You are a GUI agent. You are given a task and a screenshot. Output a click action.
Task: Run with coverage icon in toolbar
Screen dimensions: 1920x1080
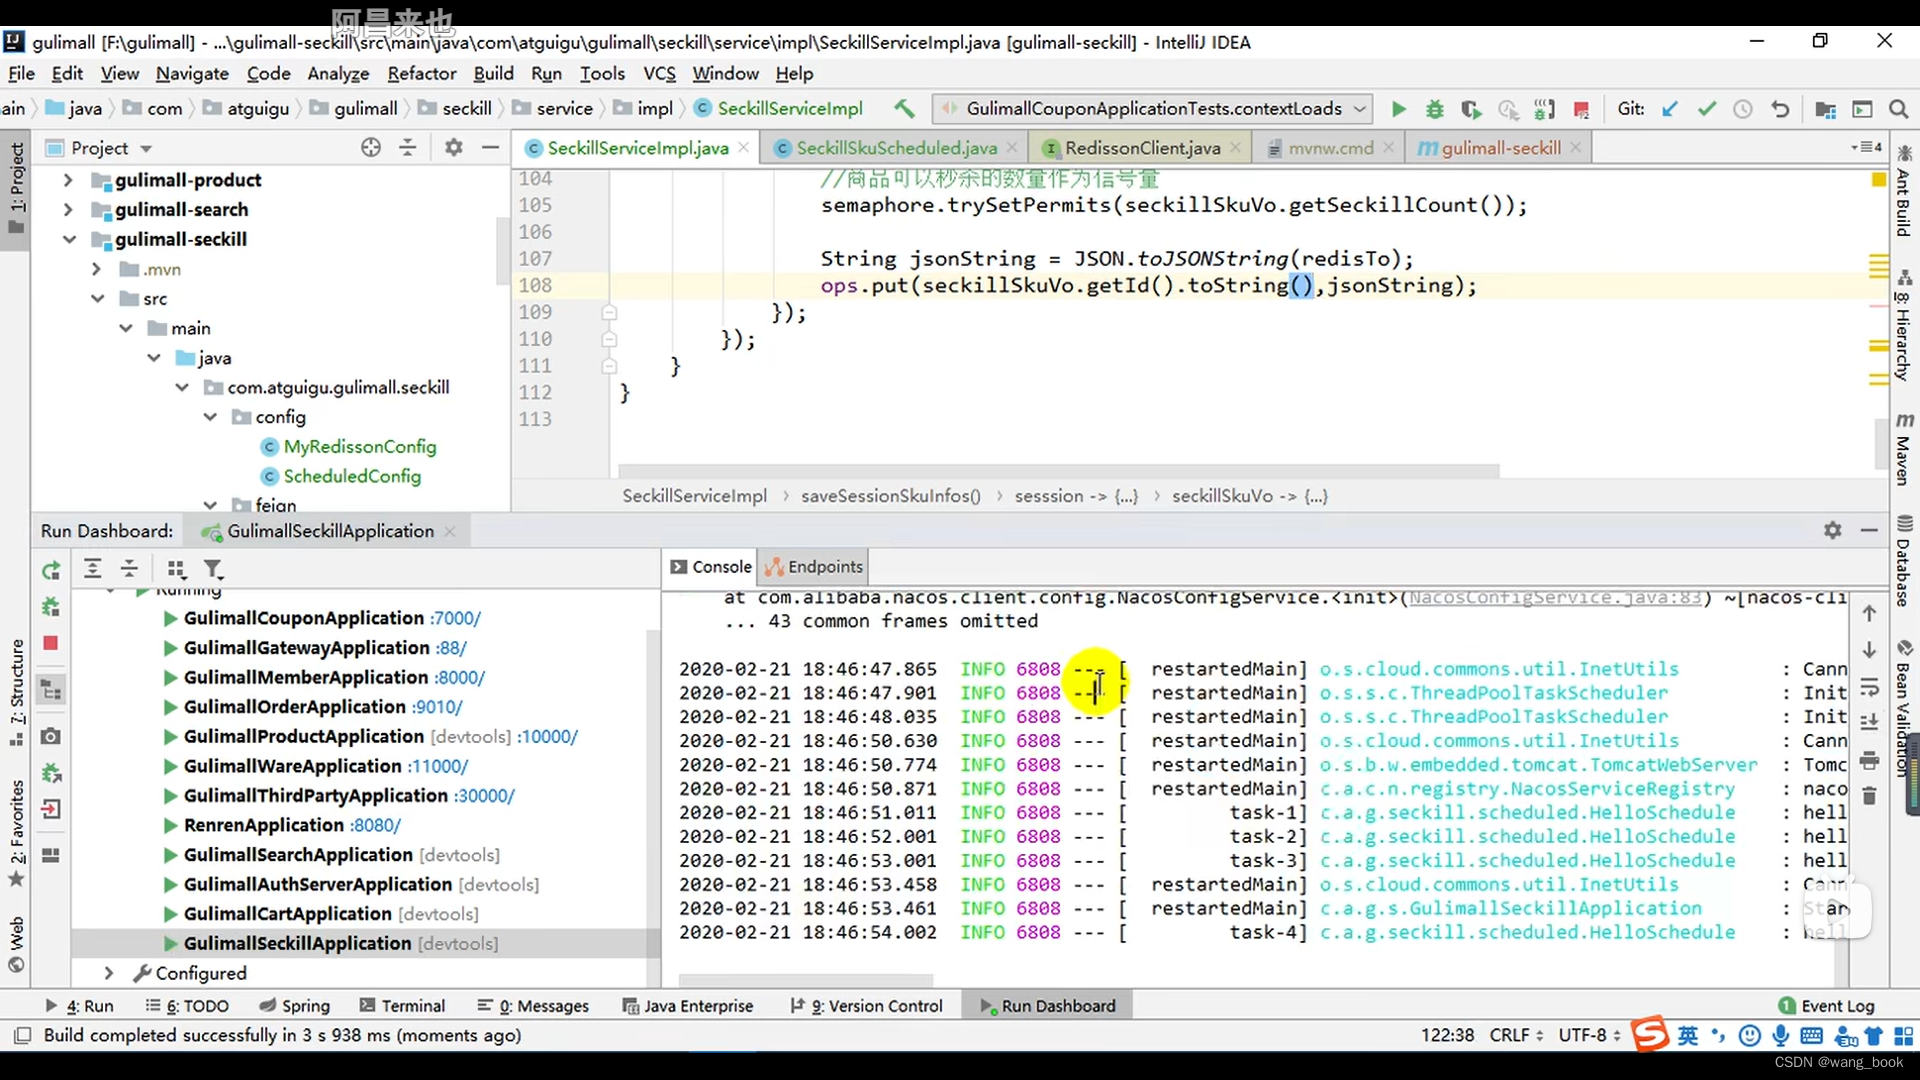tap(1471, 109)
